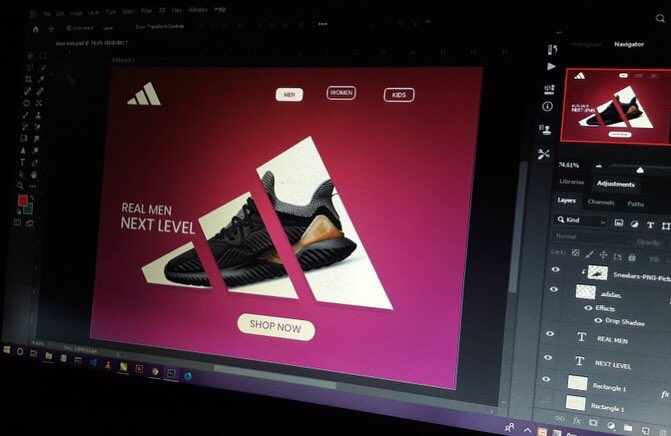Hide the Sneakers-PNG layer
The width and height of the screenshot is (671, 436).
[555, 269]
